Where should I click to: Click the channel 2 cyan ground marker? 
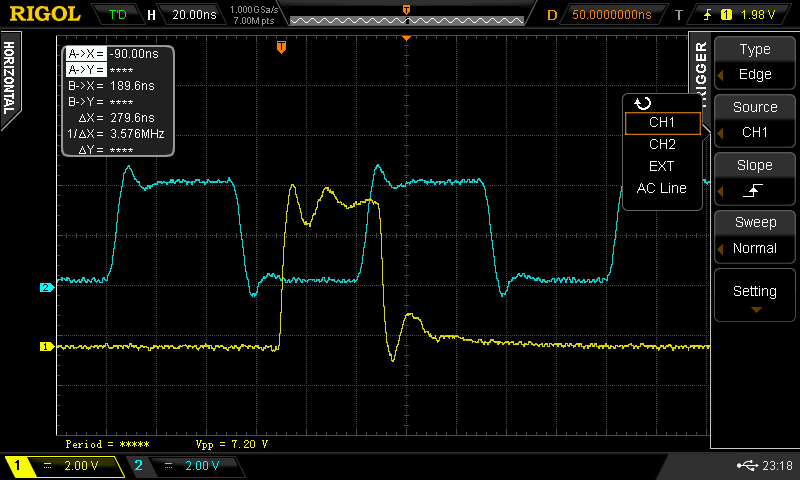[46, 288]
